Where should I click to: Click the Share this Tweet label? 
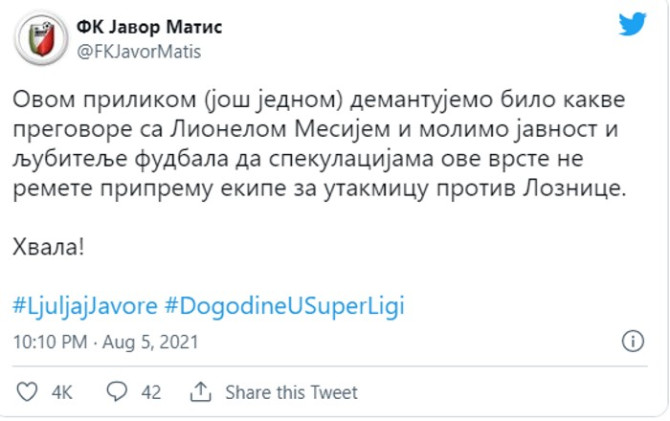pos(291,393)
